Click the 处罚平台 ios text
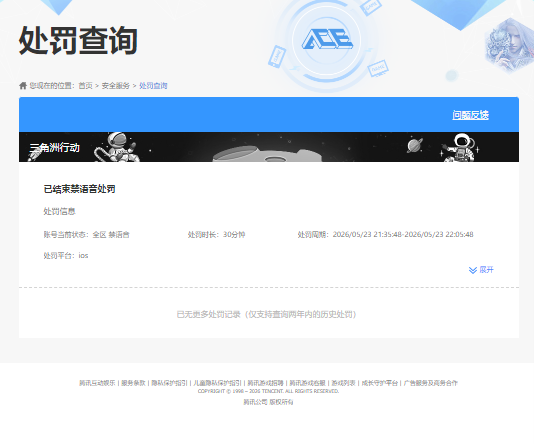Screen dimensions: 534x444 66,255
